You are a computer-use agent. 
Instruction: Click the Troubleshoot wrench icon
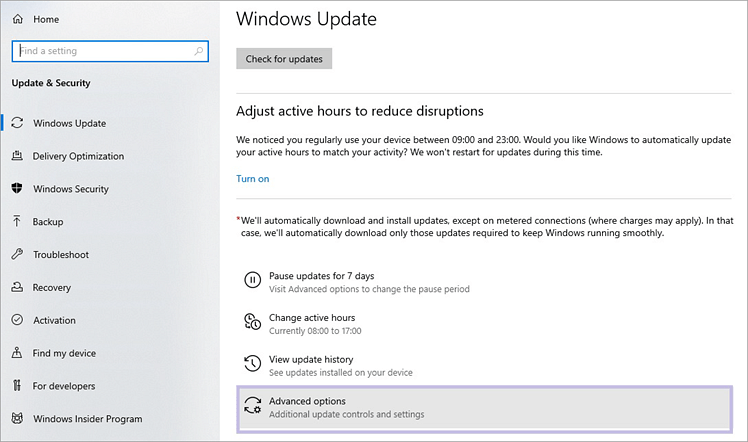coord(17,255)
